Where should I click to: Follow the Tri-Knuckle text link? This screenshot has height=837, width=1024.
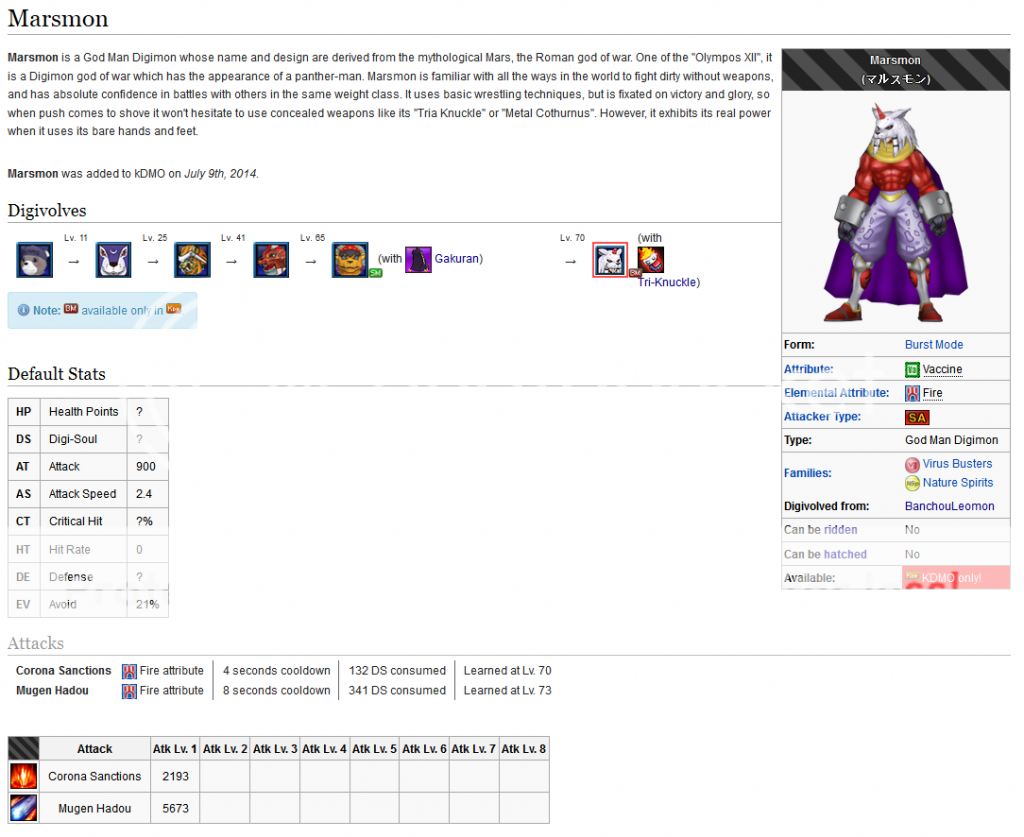pos(667,282)
